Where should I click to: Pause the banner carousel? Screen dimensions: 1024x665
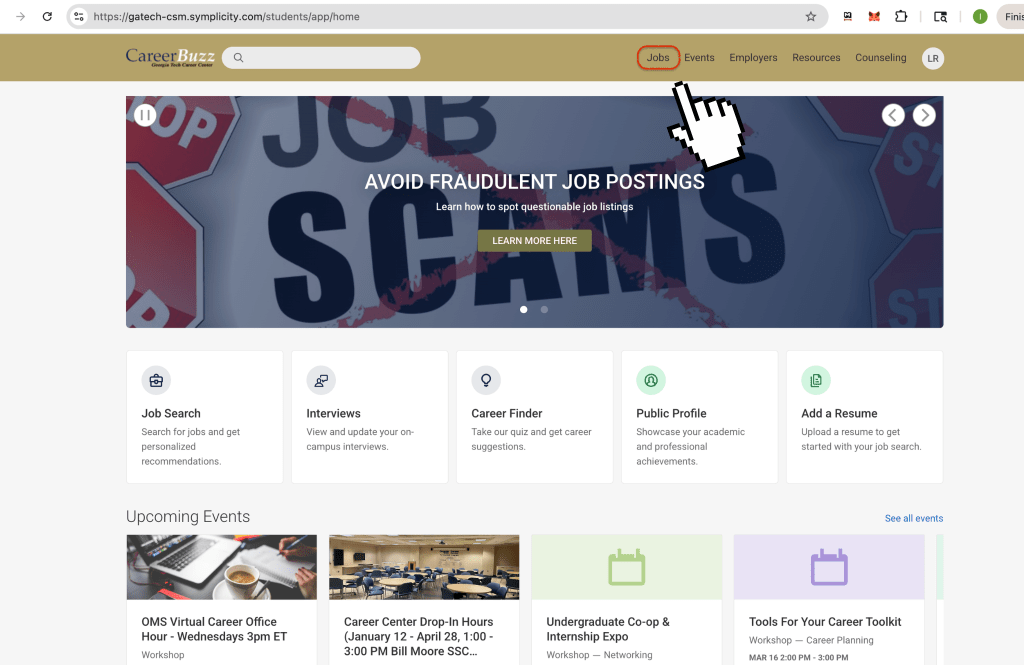click(x=145, y=116)
